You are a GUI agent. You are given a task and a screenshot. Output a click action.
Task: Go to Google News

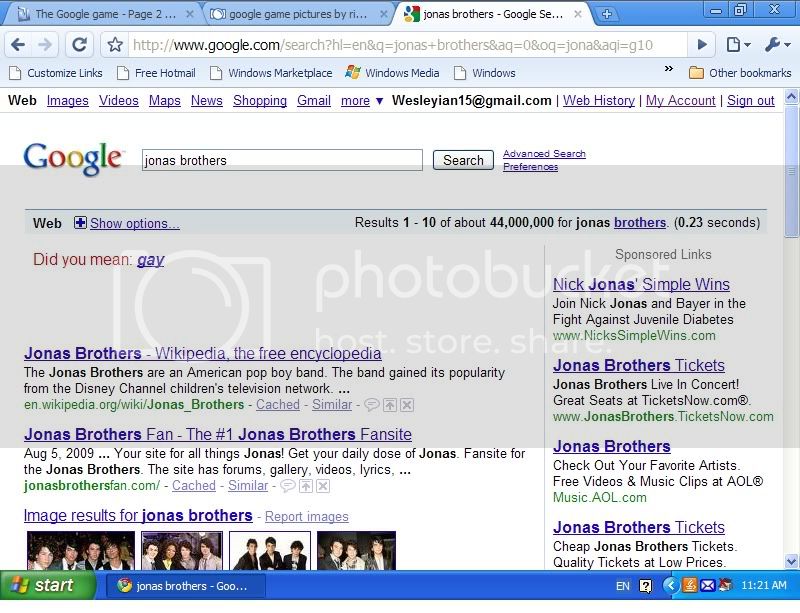(x=207, y=101)
